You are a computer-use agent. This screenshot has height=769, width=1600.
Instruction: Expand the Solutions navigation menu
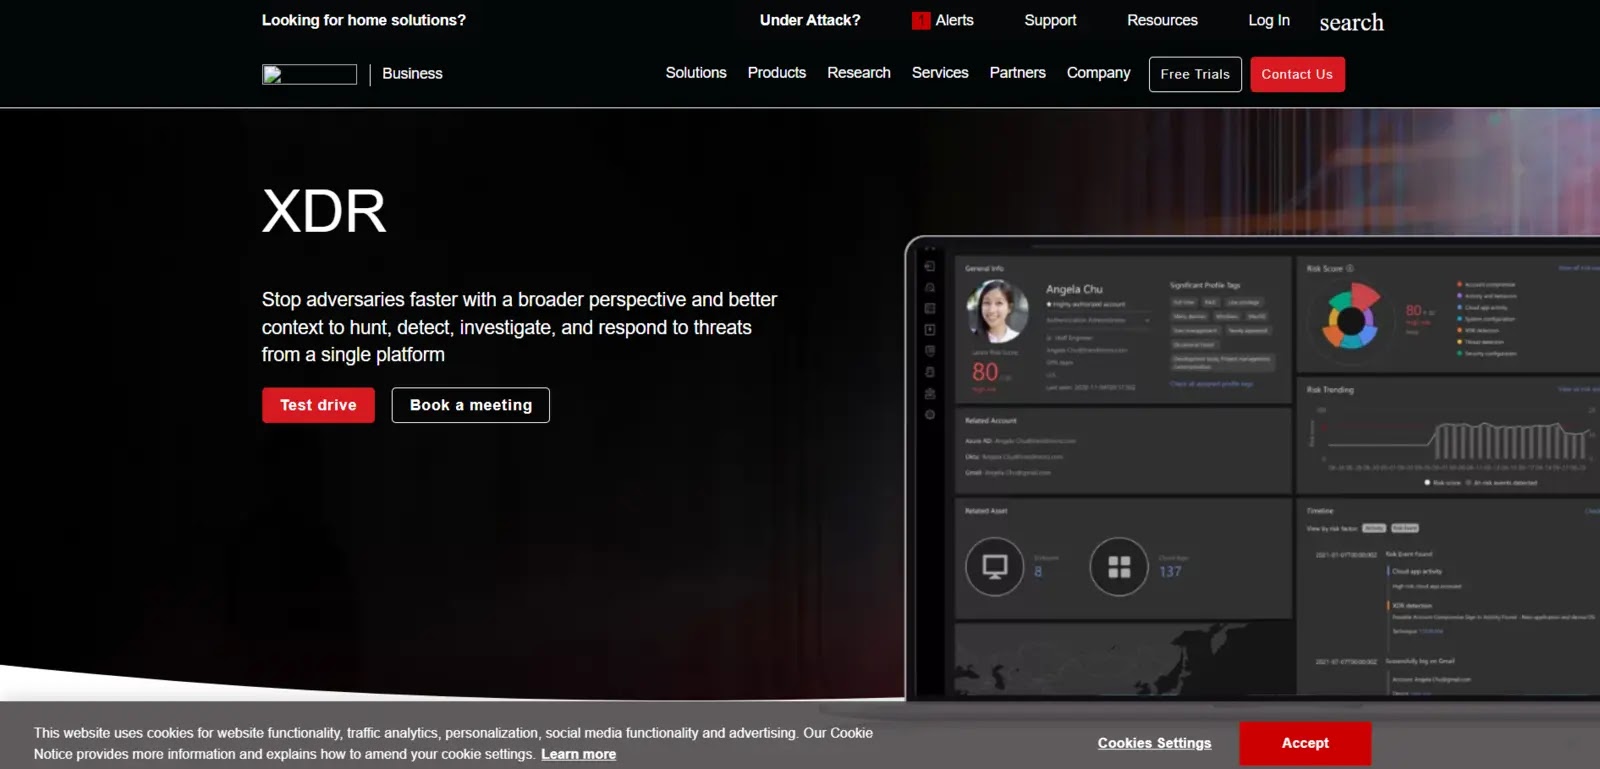(x=696, y=73)
